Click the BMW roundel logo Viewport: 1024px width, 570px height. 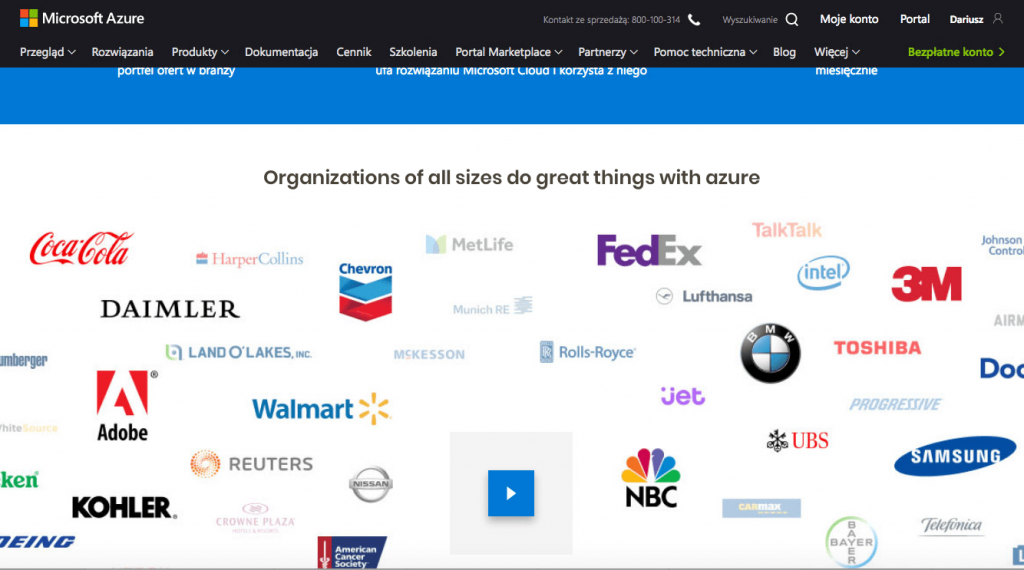[x=771, y=353]
